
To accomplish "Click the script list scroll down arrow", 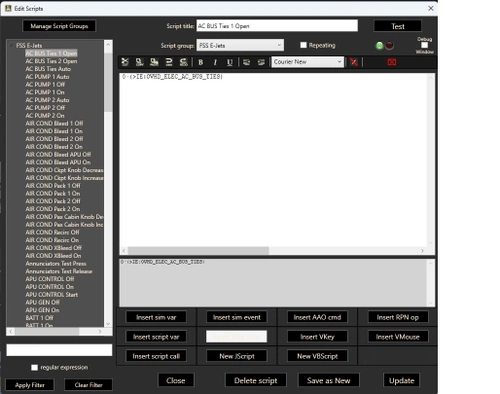I will (x=108, y=324).
